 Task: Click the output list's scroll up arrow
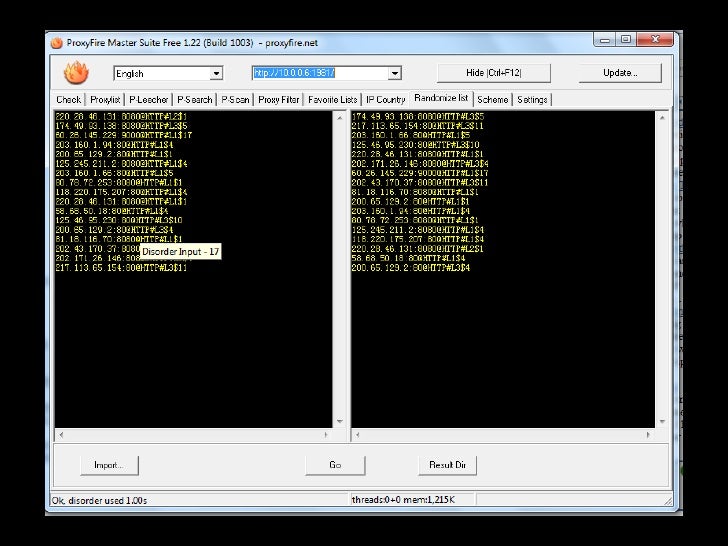662,118
